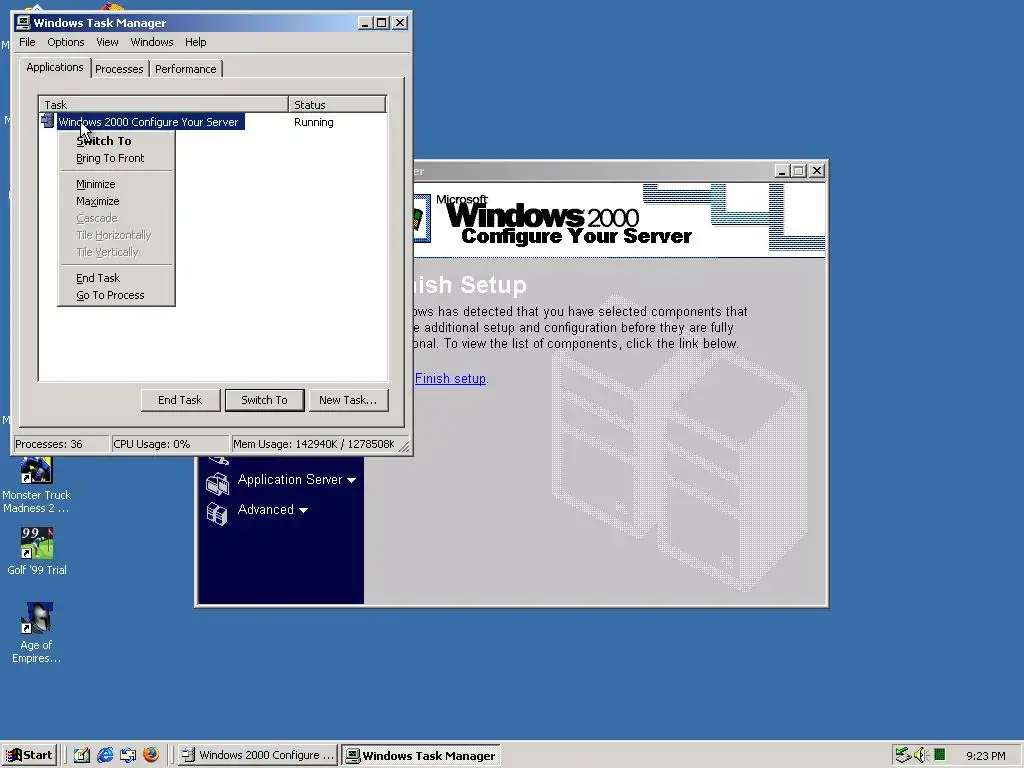Open the Windows menu in Task Manager
The width and height of the screenshot is (1024, 768).
[152, 42]
